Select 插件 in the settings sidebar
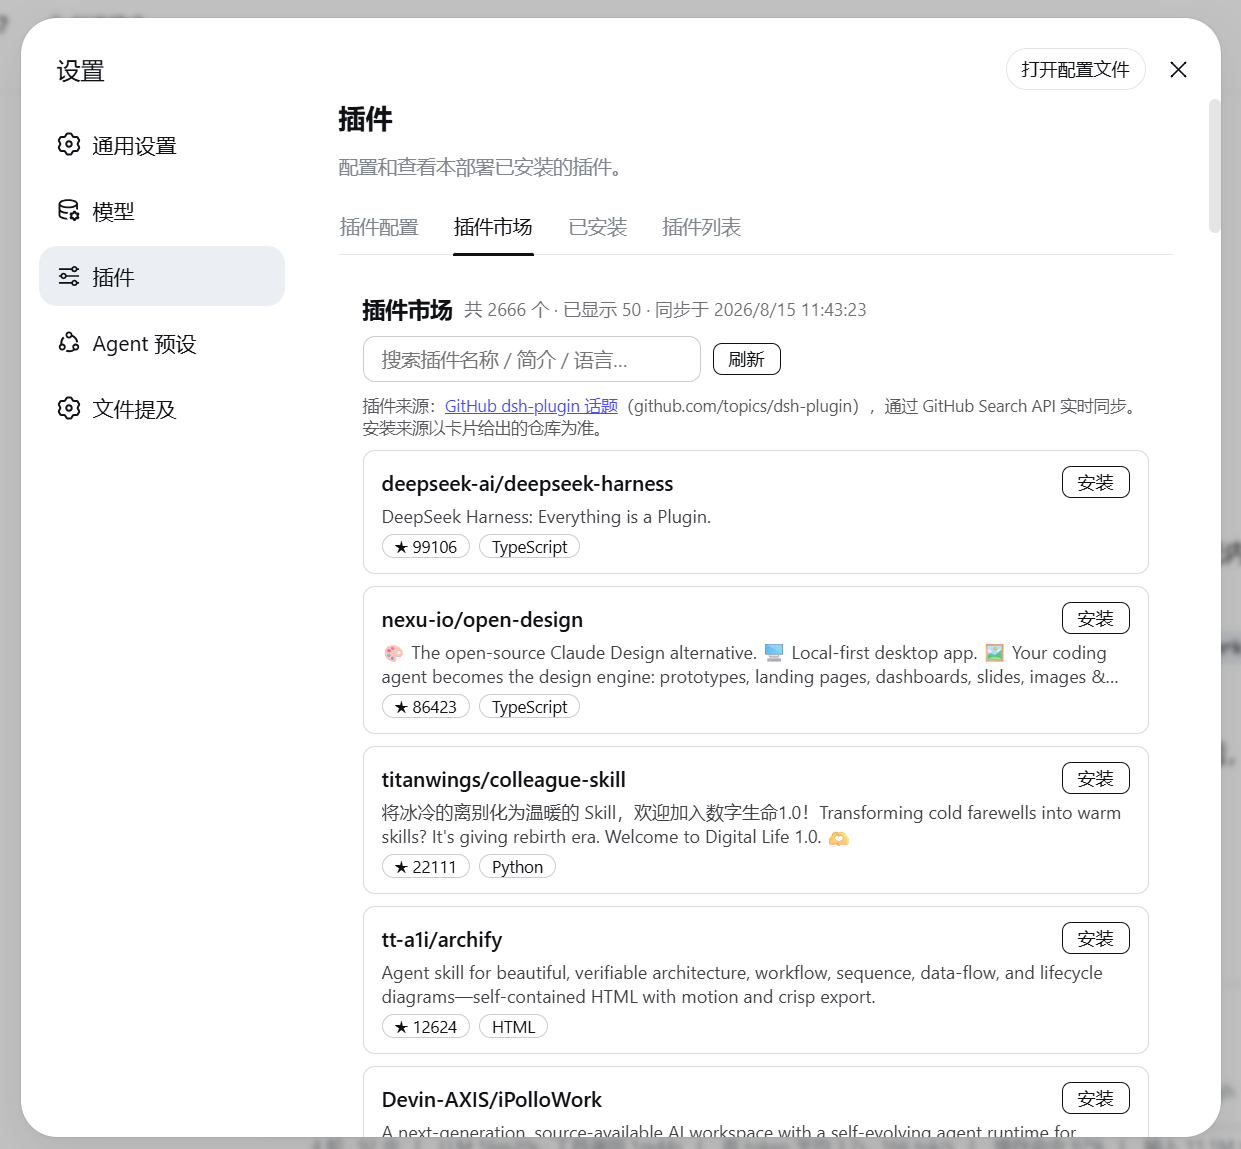This screenshot has height=1149, width=1241. (x=162, y=276)
